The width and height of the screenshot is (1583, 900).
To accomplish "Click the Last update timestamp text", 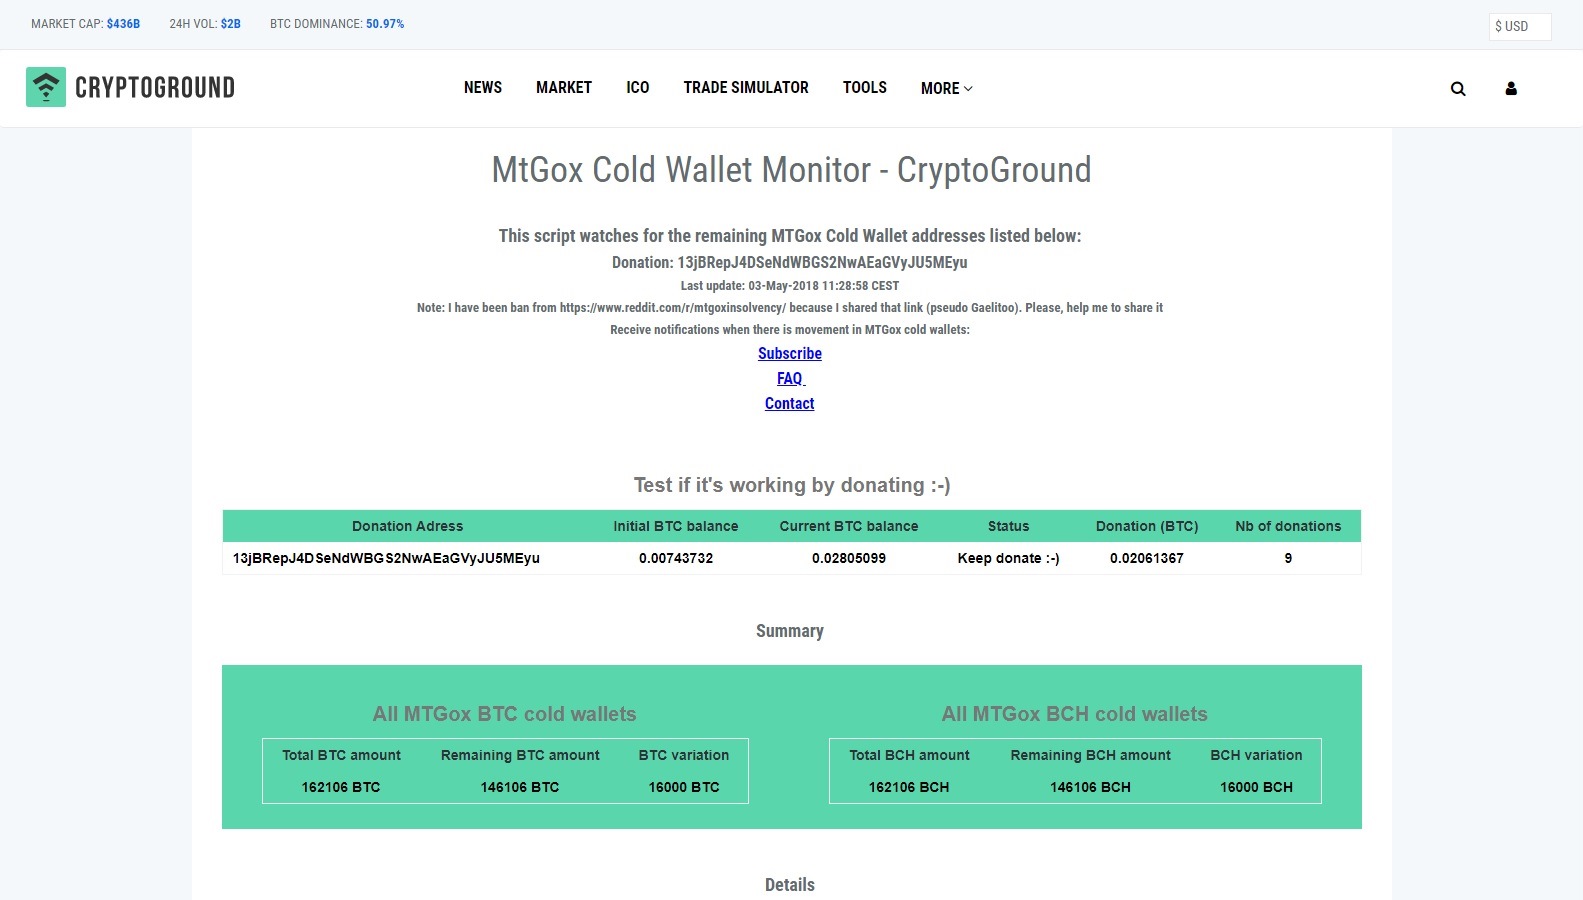I will 790,285.
